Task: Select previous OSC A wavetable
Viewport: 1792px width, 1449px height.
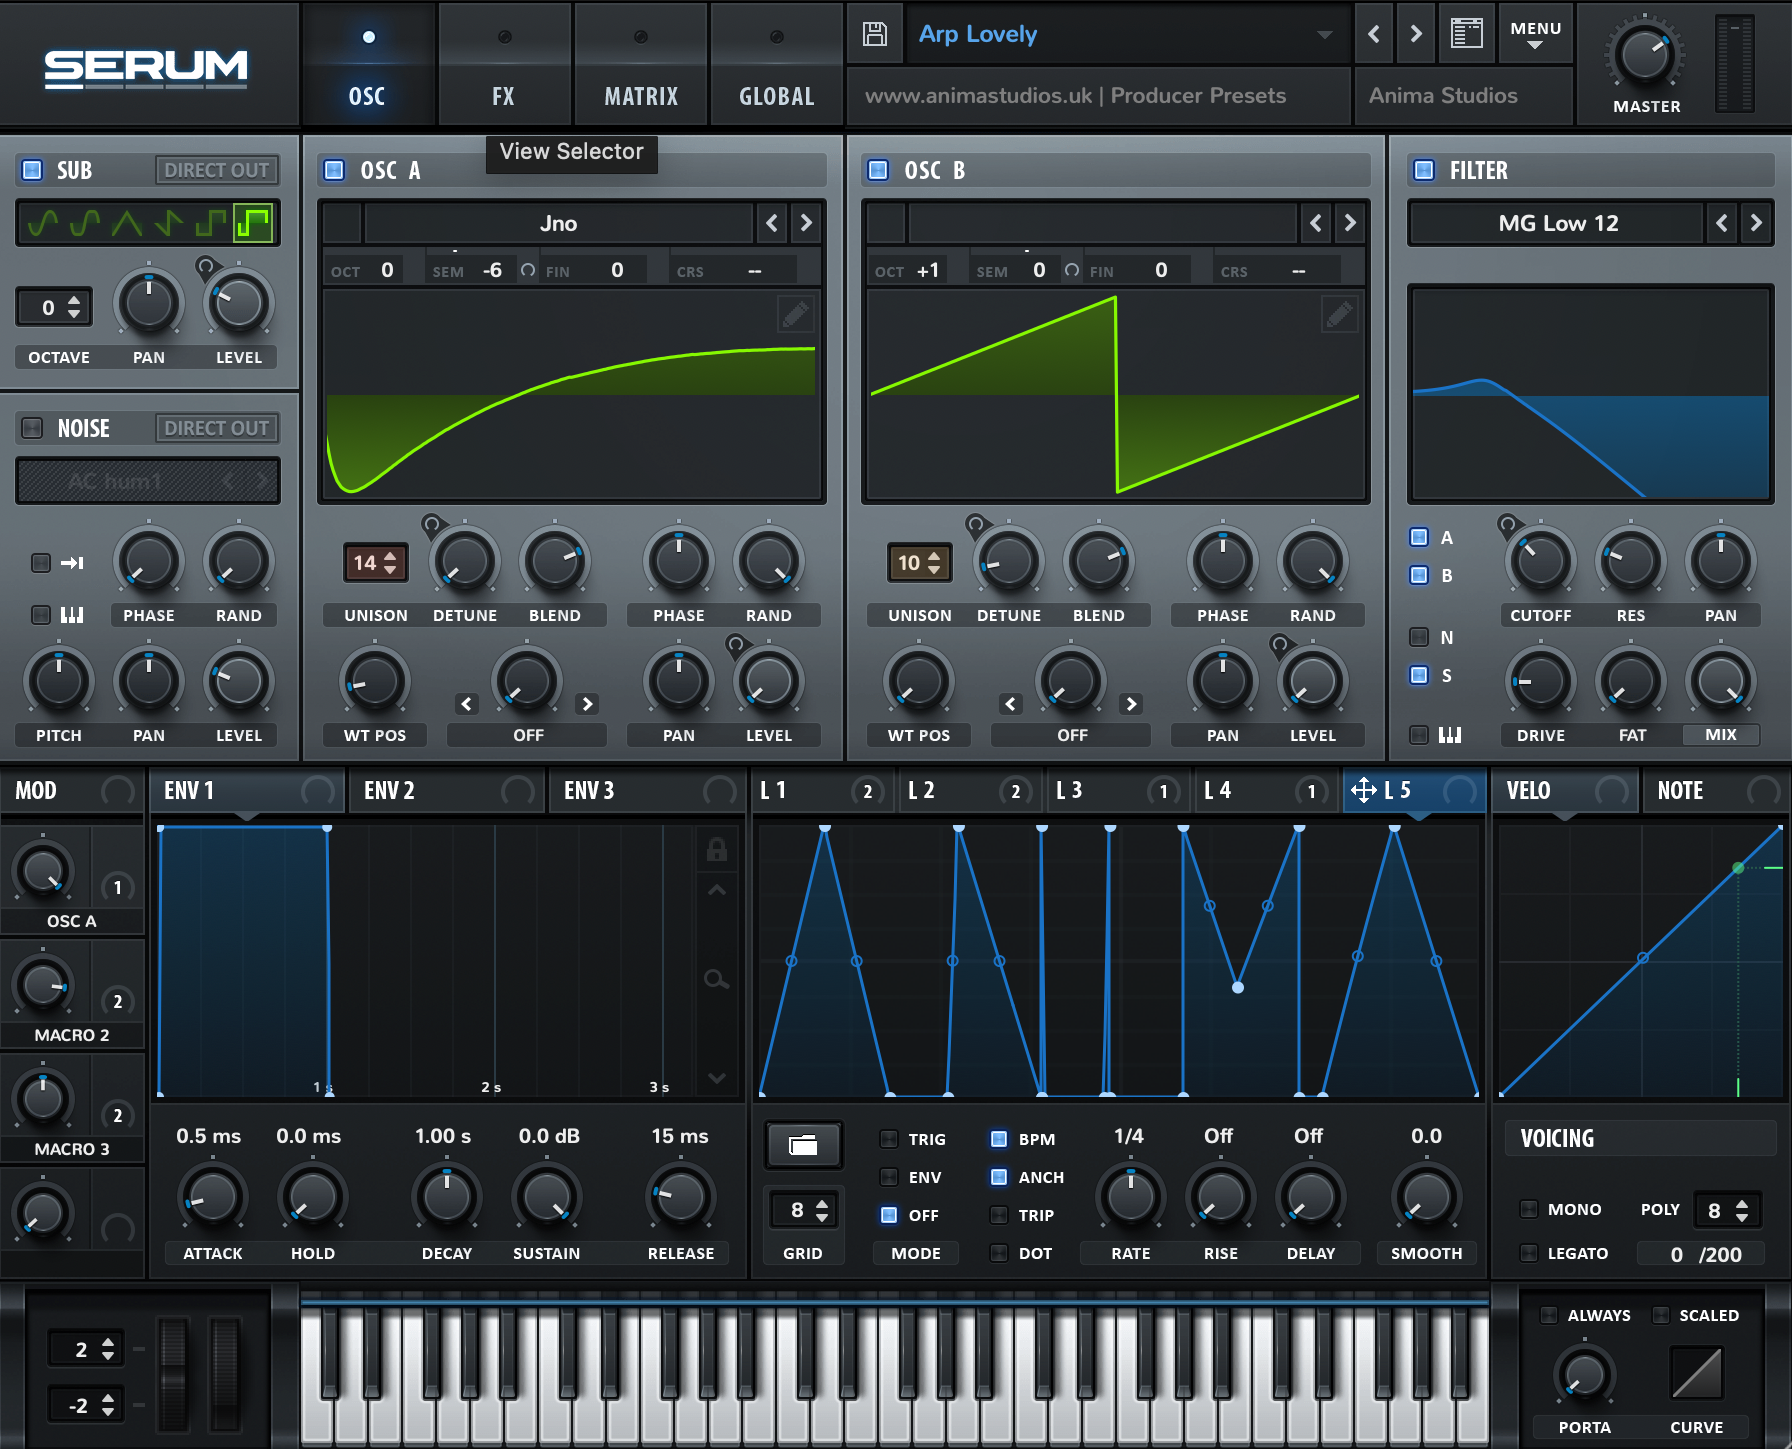Action: (x=772, y=223)
